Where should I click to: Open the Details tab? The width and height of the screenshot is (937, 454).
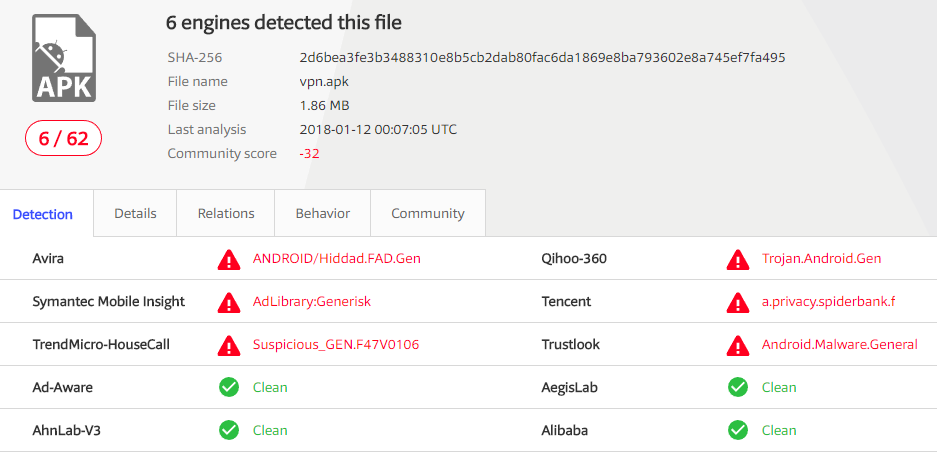tap(135, 213)
